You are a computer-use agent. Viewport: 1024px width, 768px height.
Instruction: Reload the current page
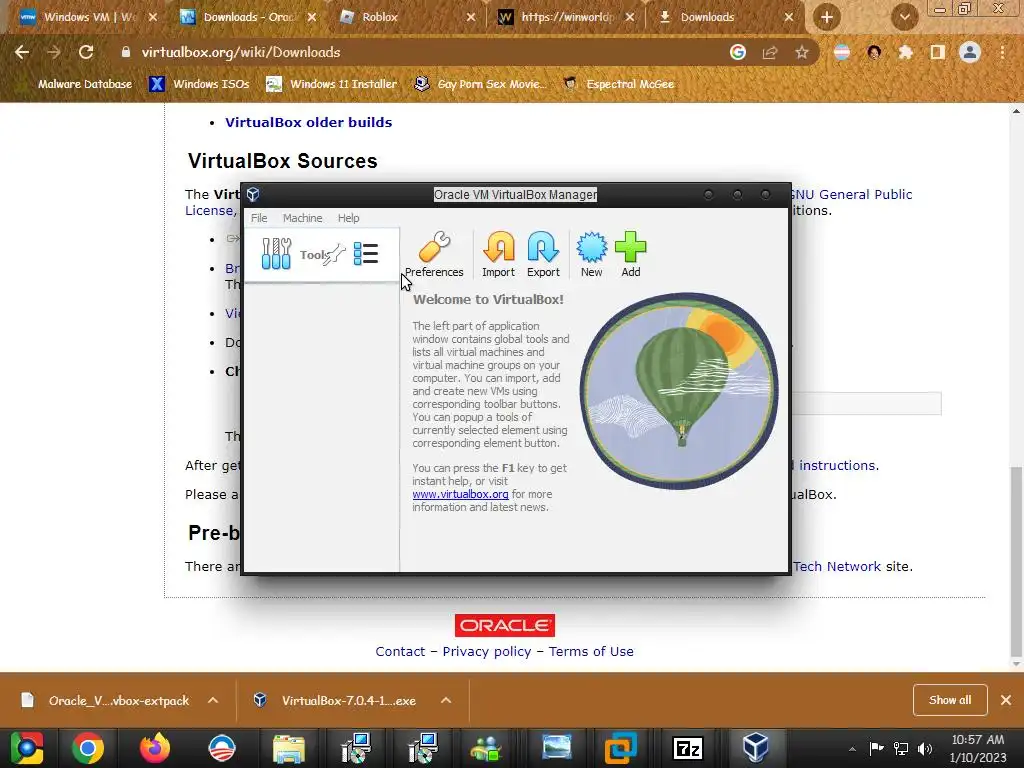86,52
